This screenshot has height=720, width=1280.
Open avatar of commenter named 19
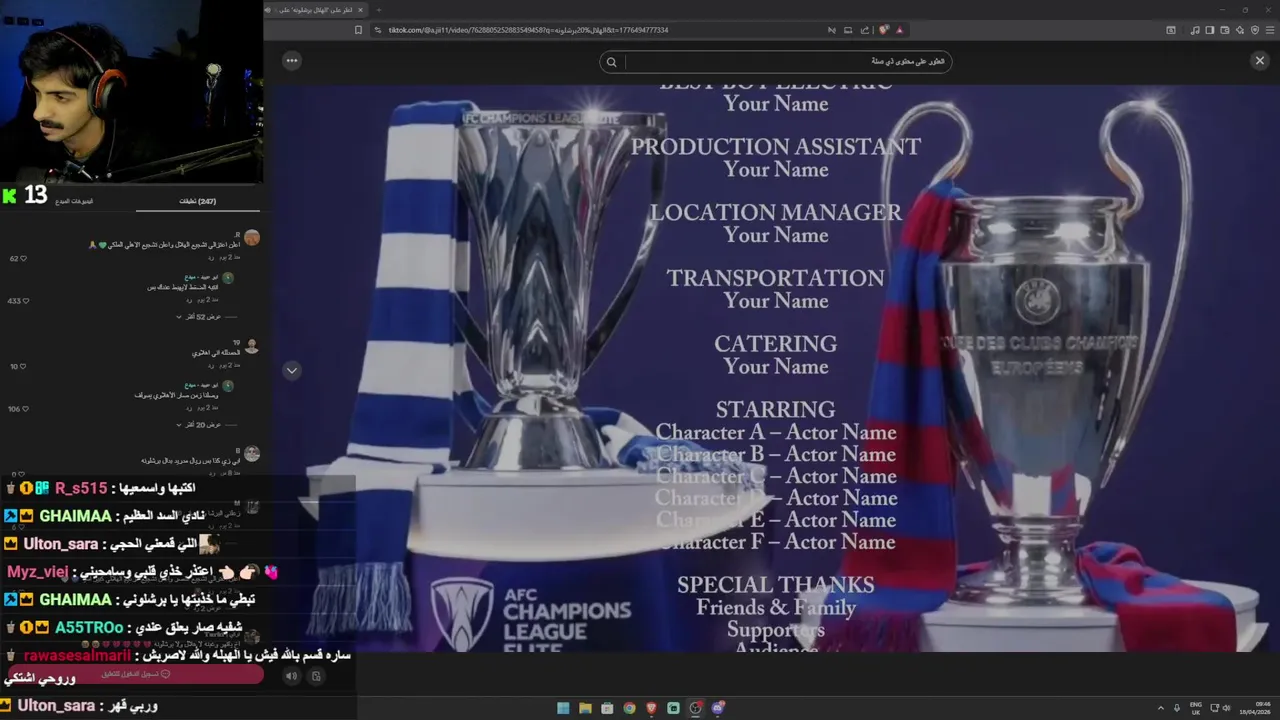252,346
